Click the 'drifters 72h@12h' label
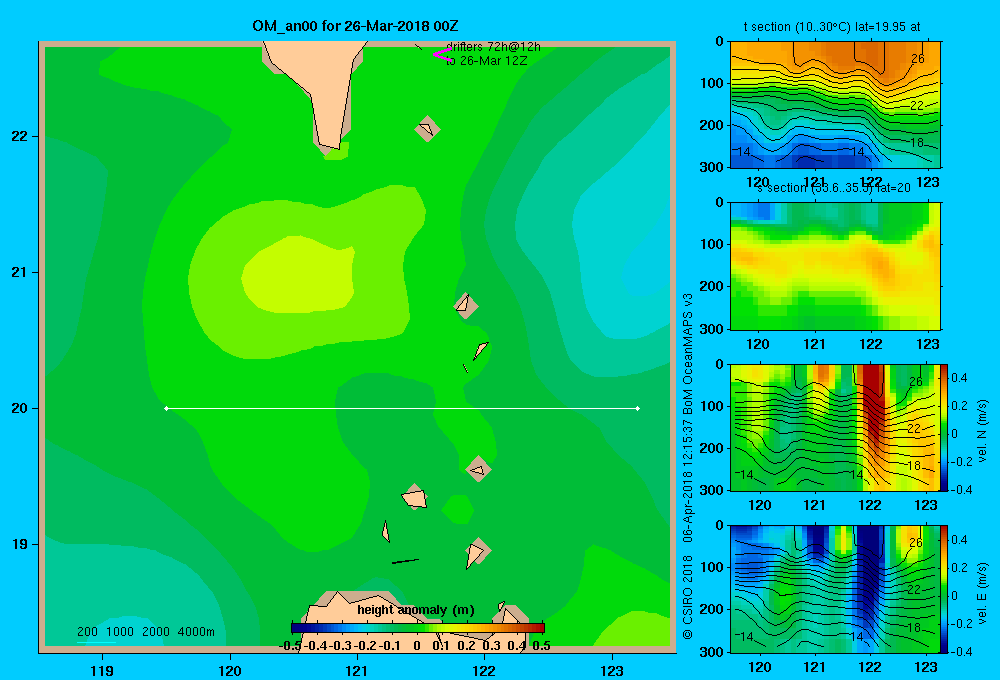The height and width of the screenshot is (680, 1000). pyautogui.click(x=493, y=47)
